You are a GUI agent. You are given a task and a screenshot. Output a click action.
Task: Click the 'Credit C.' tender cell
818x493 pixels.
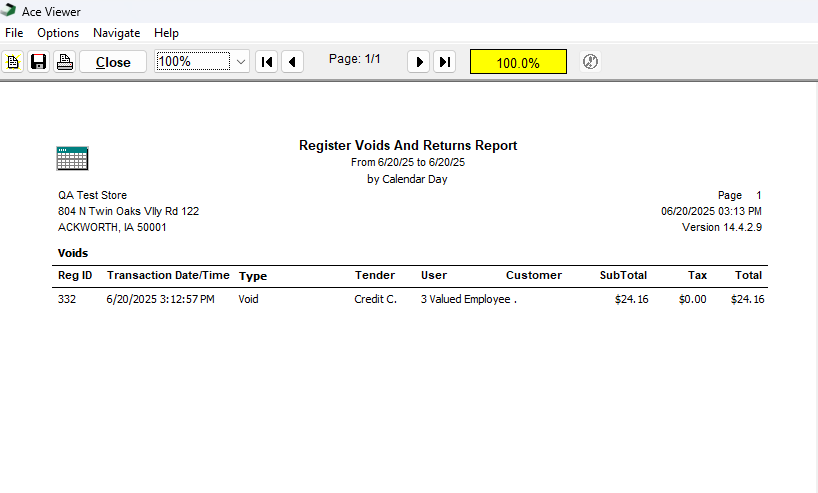point(376,299)
